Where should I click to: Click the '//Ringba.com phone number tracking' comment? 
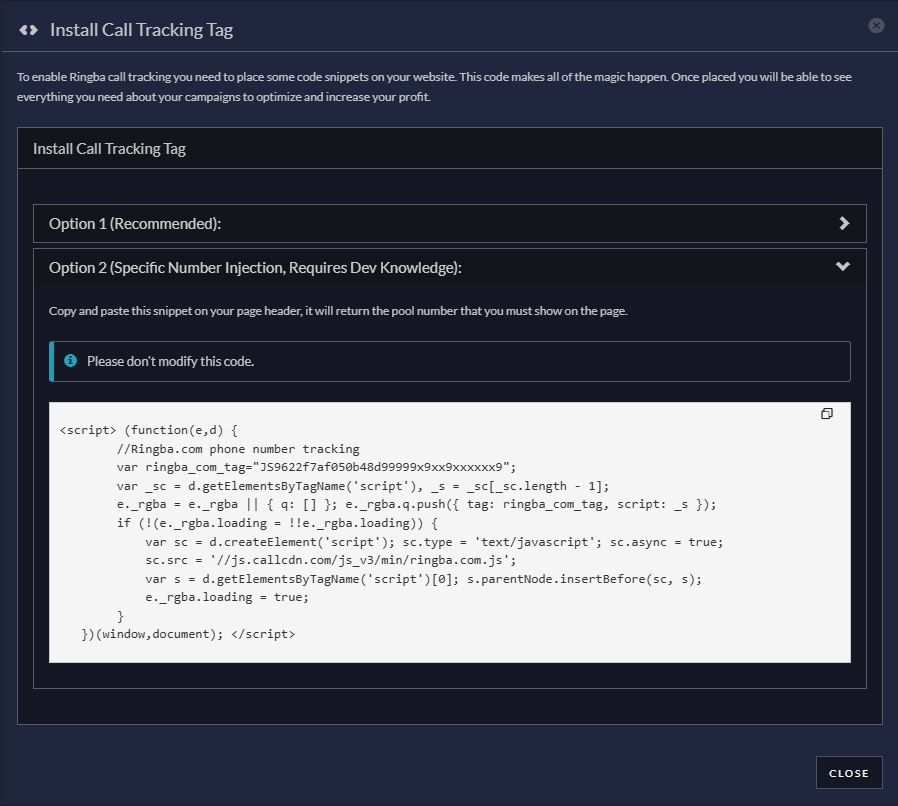[238, 449]
